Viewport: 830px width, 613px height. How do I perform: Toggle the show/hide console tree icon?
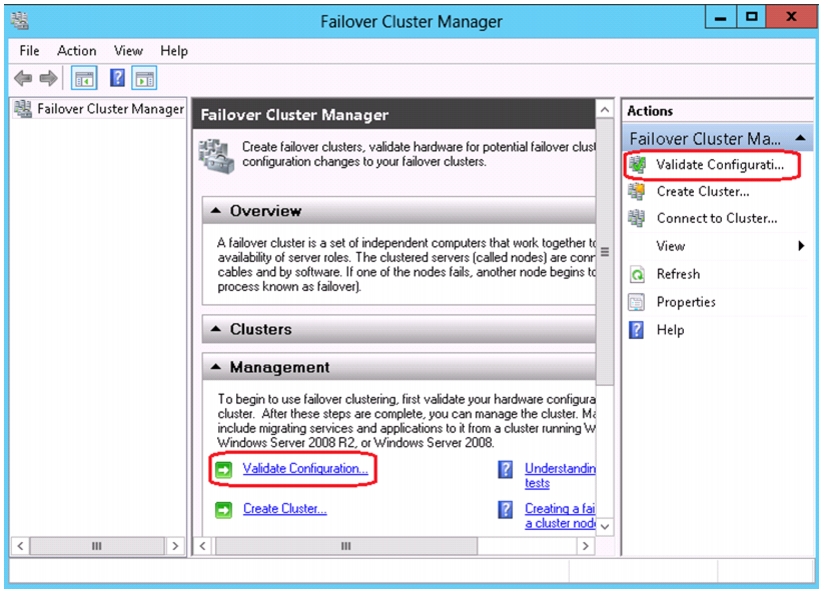tap(84, 78)
